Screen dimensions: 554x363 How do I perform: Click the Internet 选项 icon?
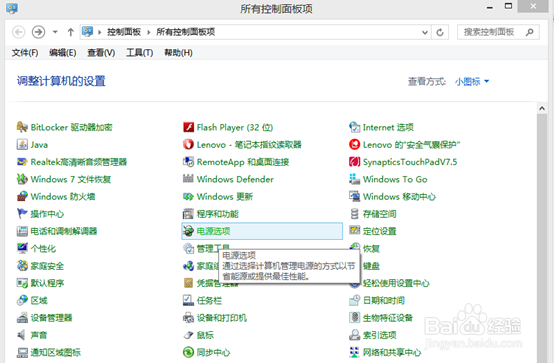pos(354,127)
